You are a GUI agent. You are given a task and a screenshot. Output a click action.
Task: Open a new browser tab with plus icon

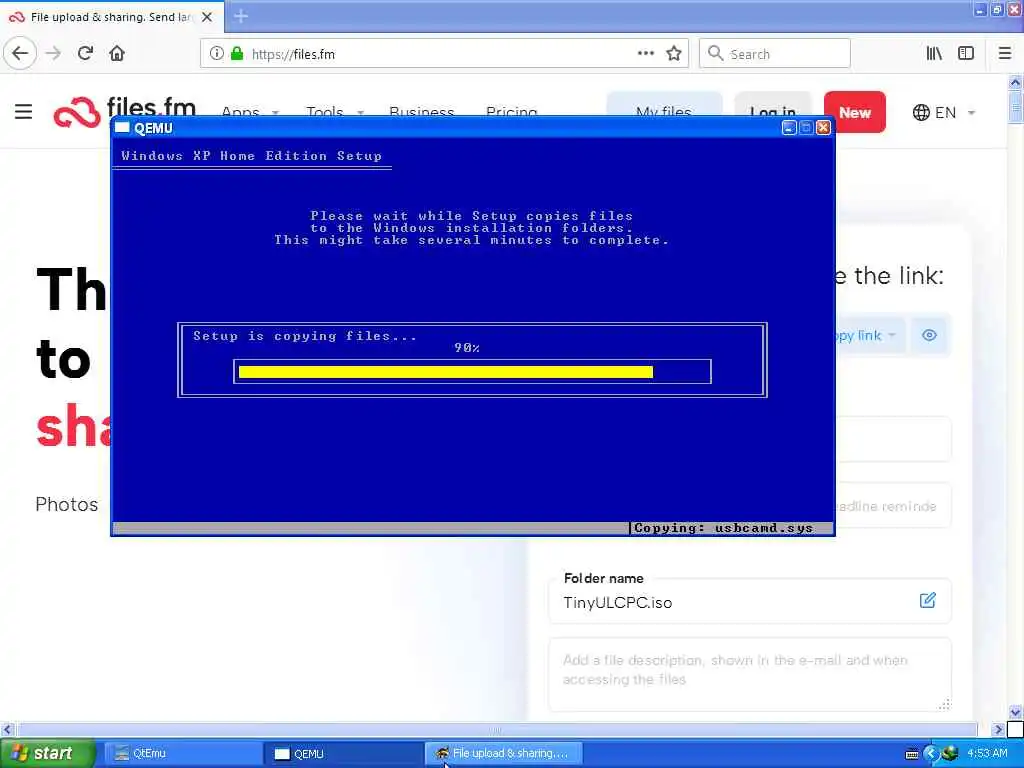click(x=241, y=16)
